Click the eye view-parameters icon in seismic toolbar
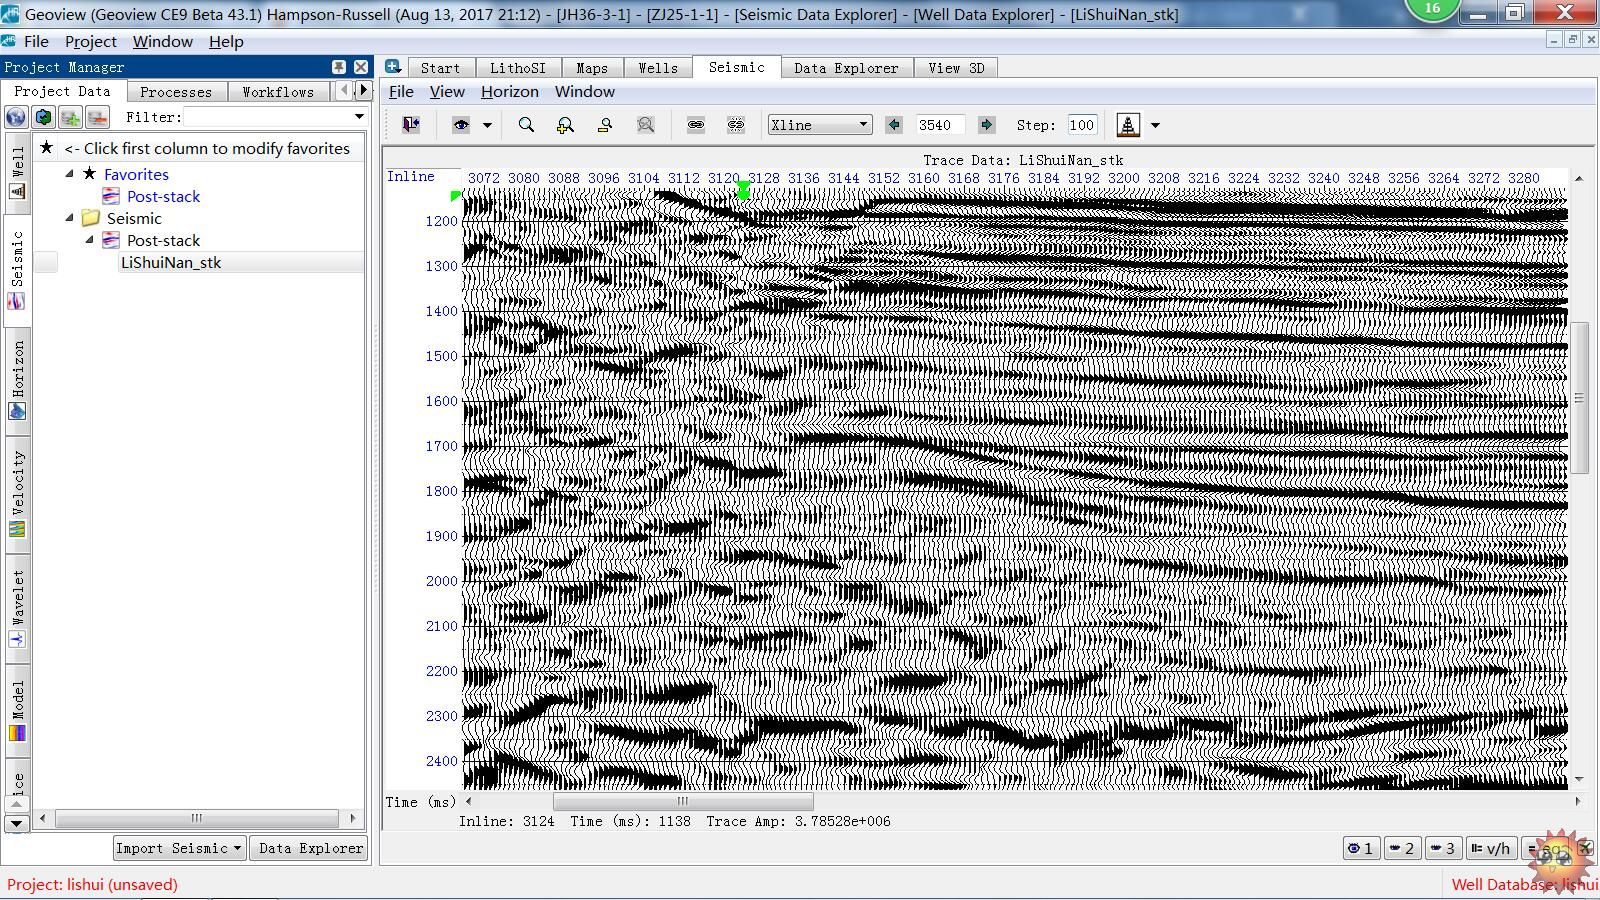This screenshot has height=900, width=1600. [x=461, y=125]
